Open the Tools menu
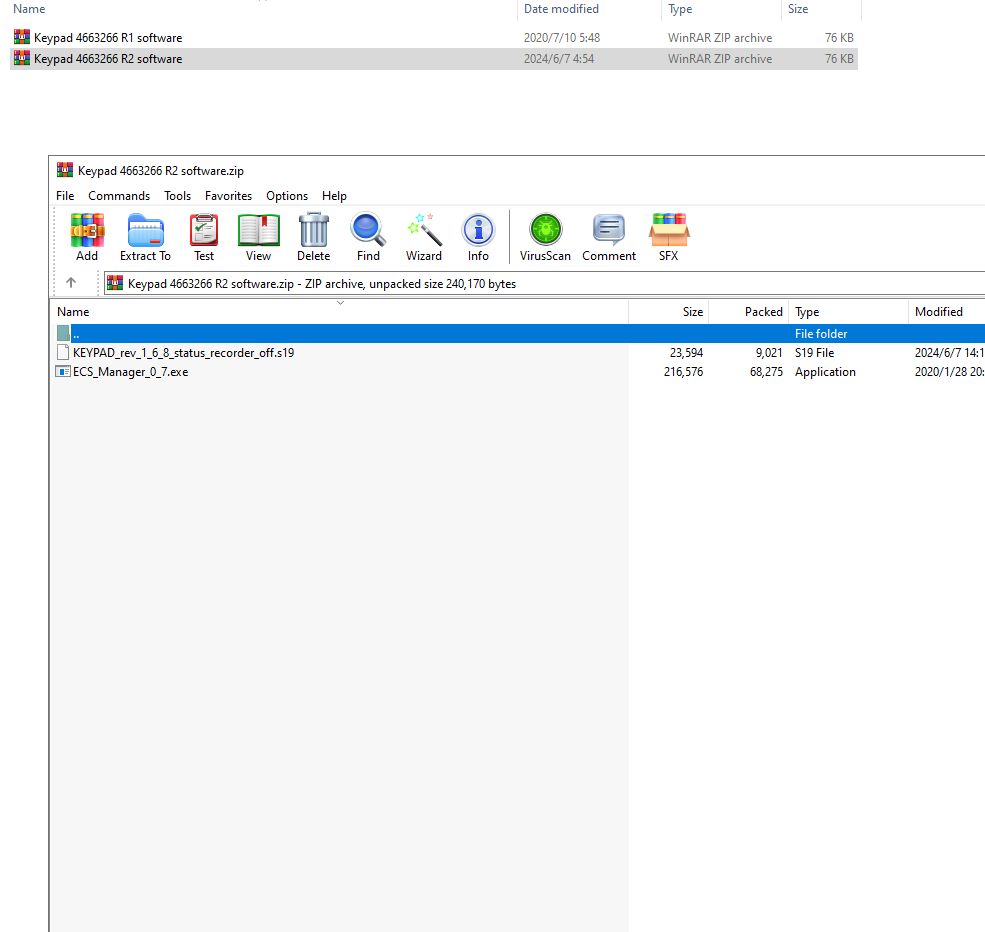Viewport: 985px width, 932px height. pos(178,196)
